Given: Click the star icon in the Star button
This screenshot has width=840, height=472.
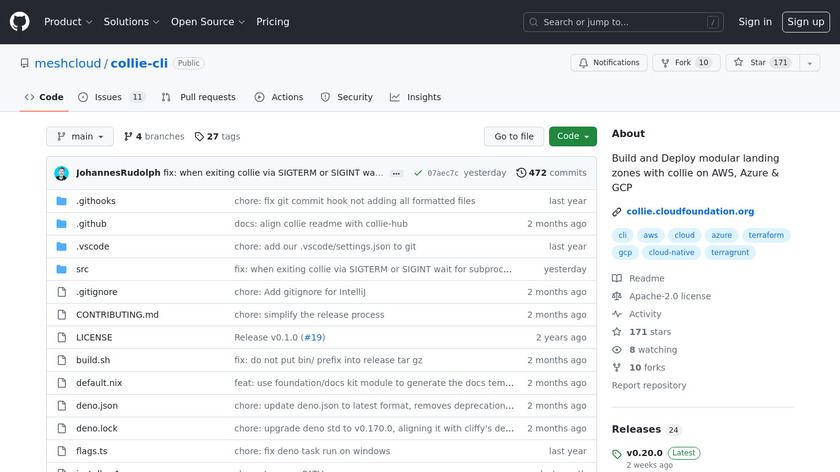Looking at the screenshot, I should pos(739,63).
